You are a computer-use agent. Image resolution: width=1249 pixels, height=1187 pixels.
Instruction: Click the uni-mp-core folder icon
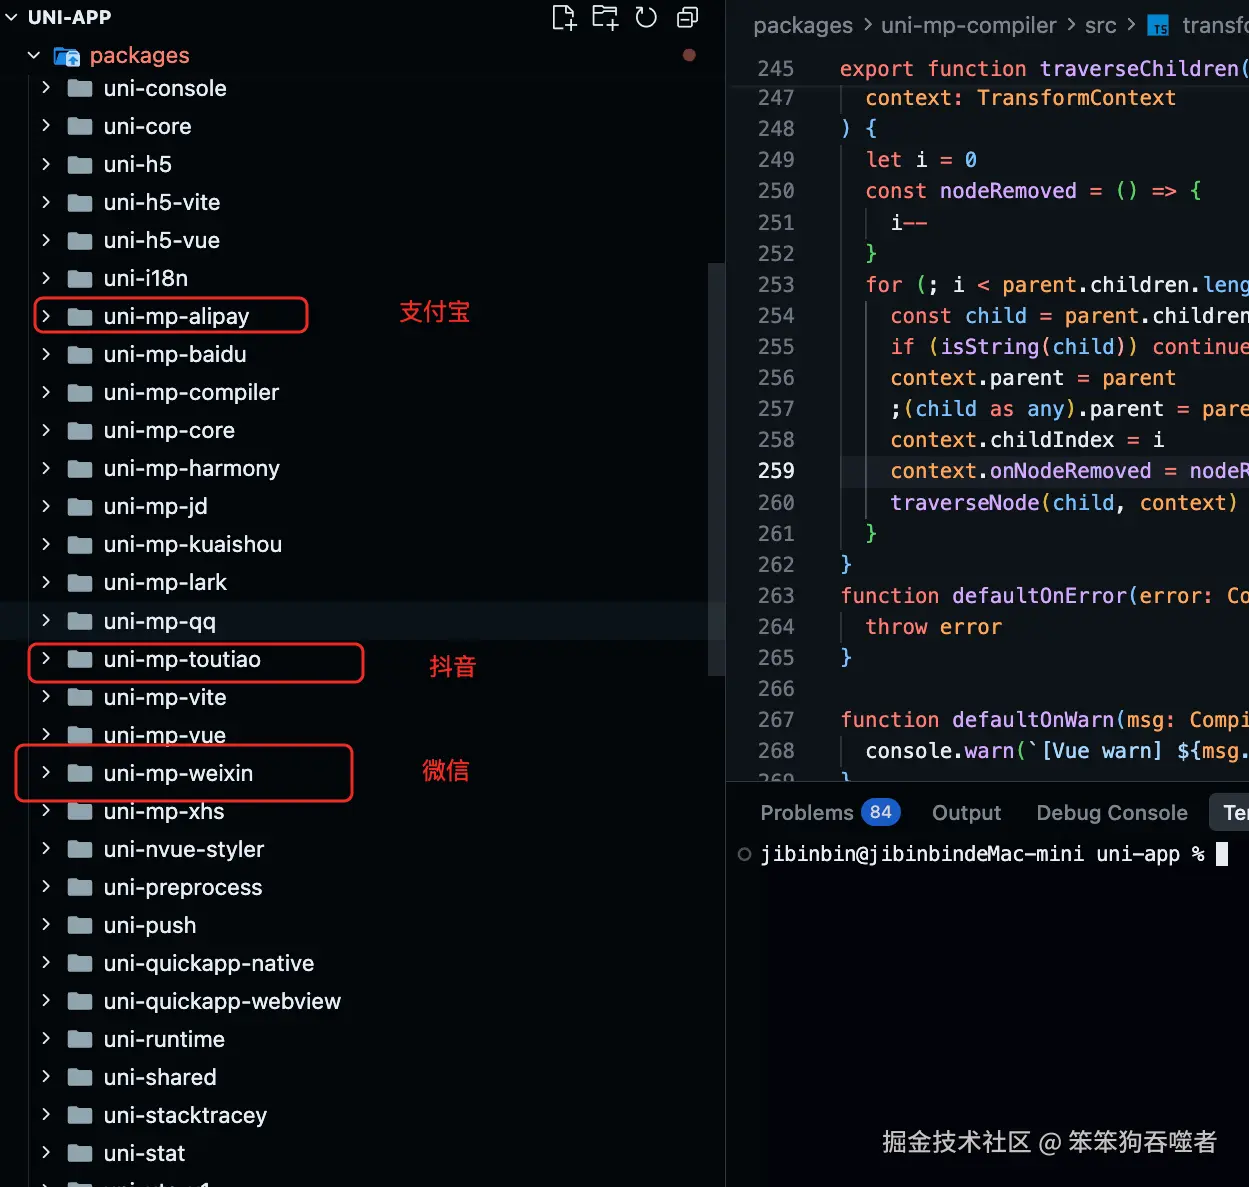tap(80, 431)
